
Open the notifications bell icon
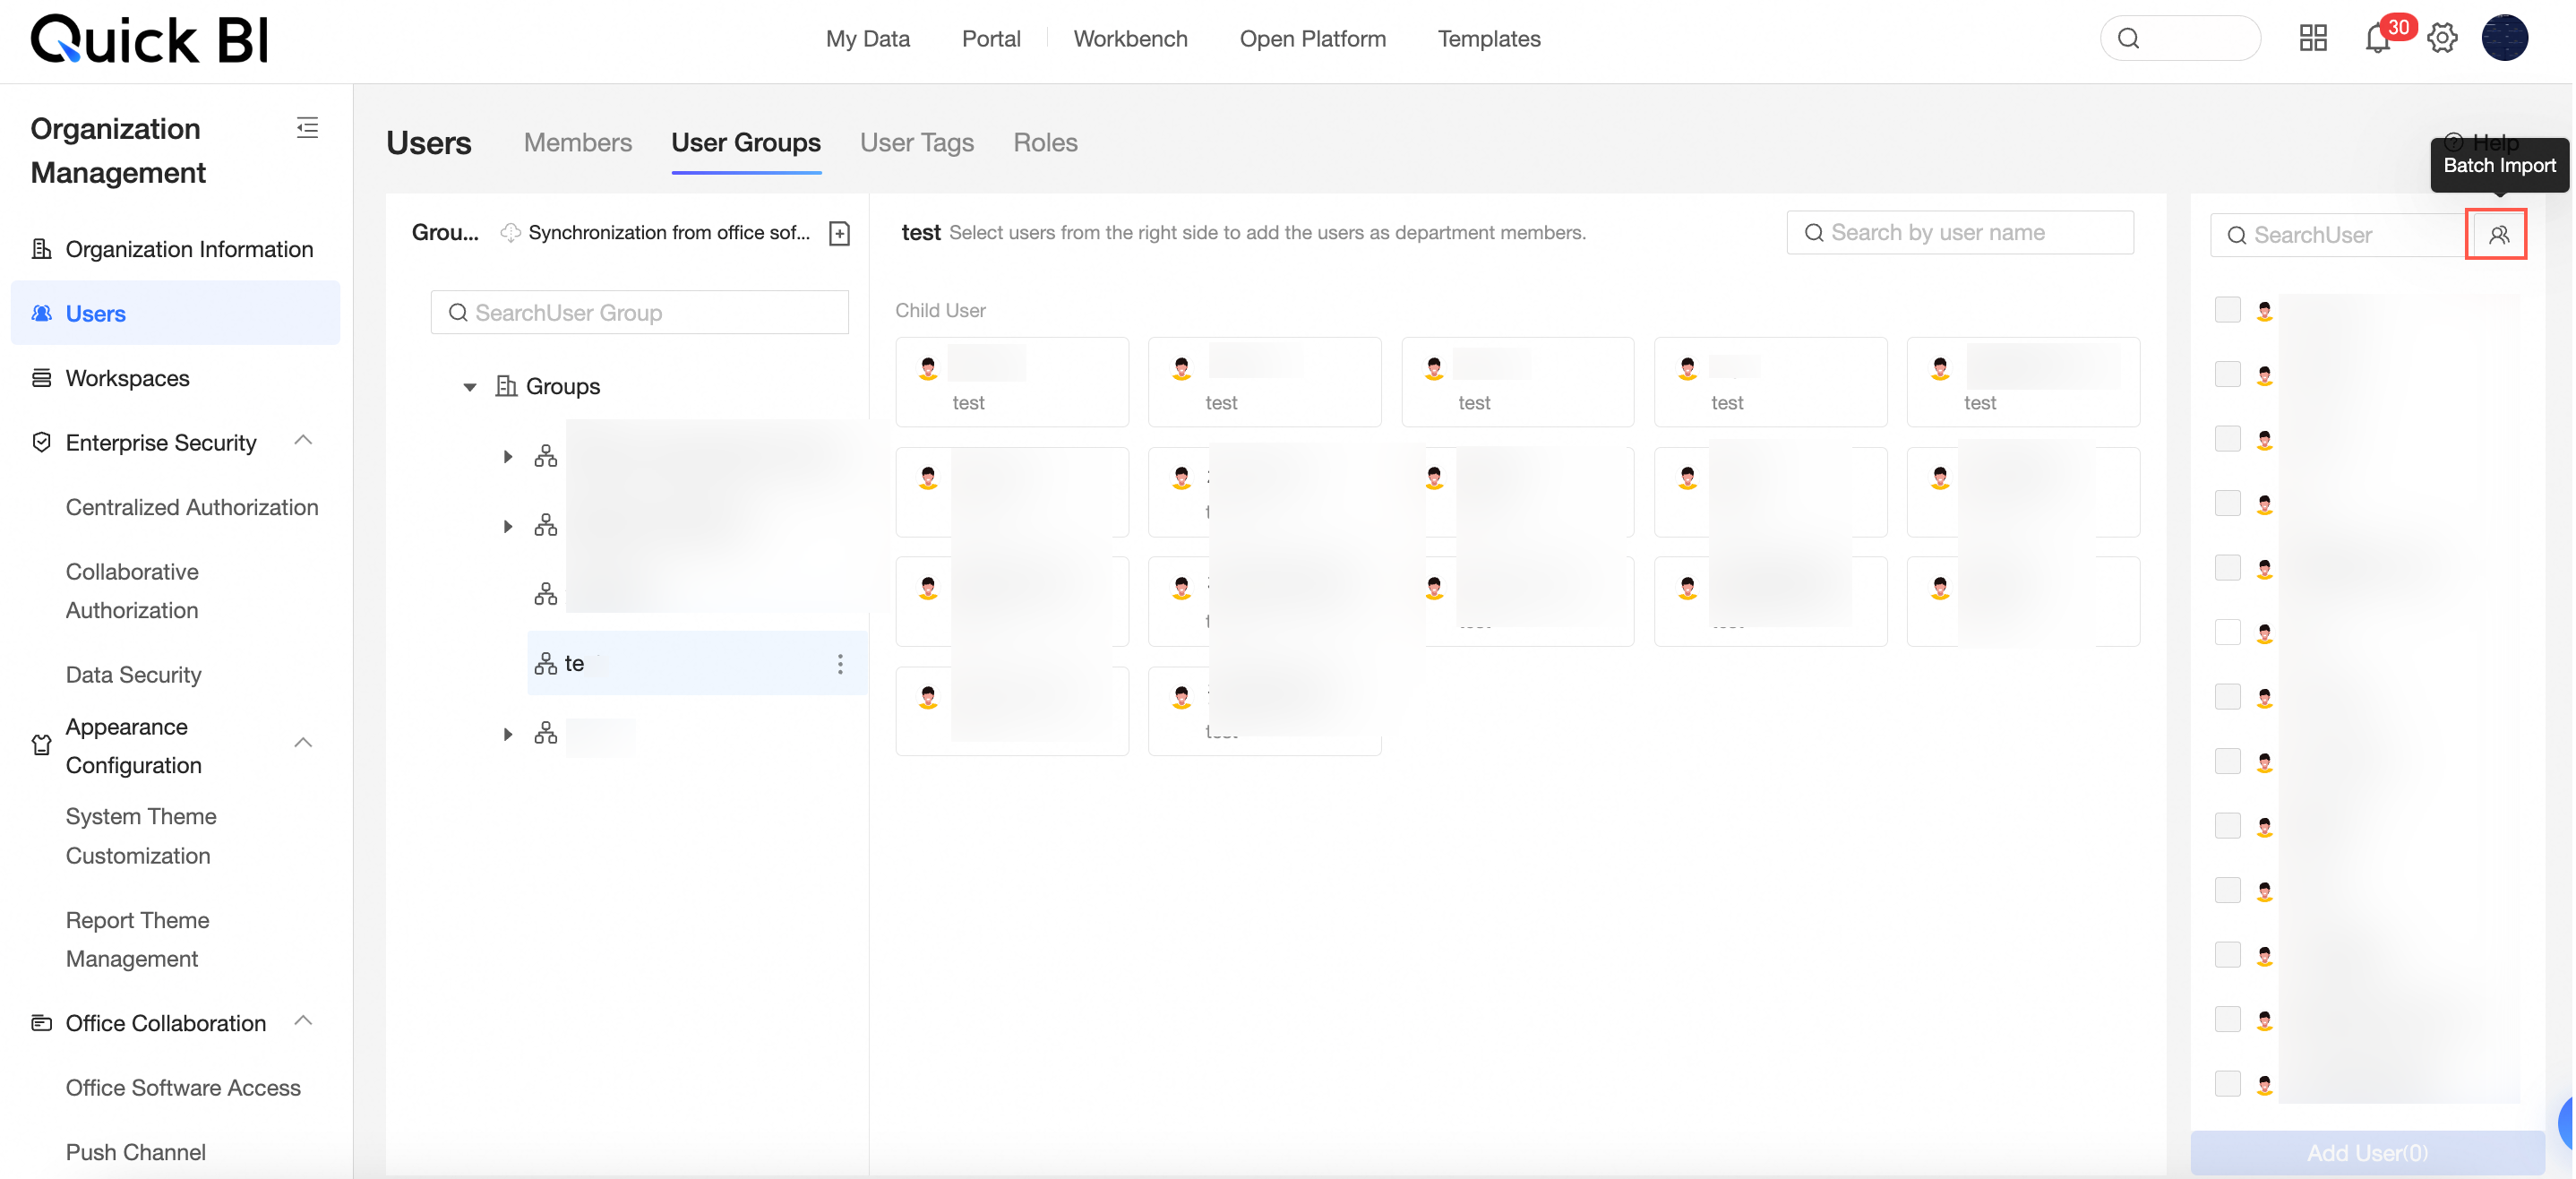click(x=2377, y=40)
